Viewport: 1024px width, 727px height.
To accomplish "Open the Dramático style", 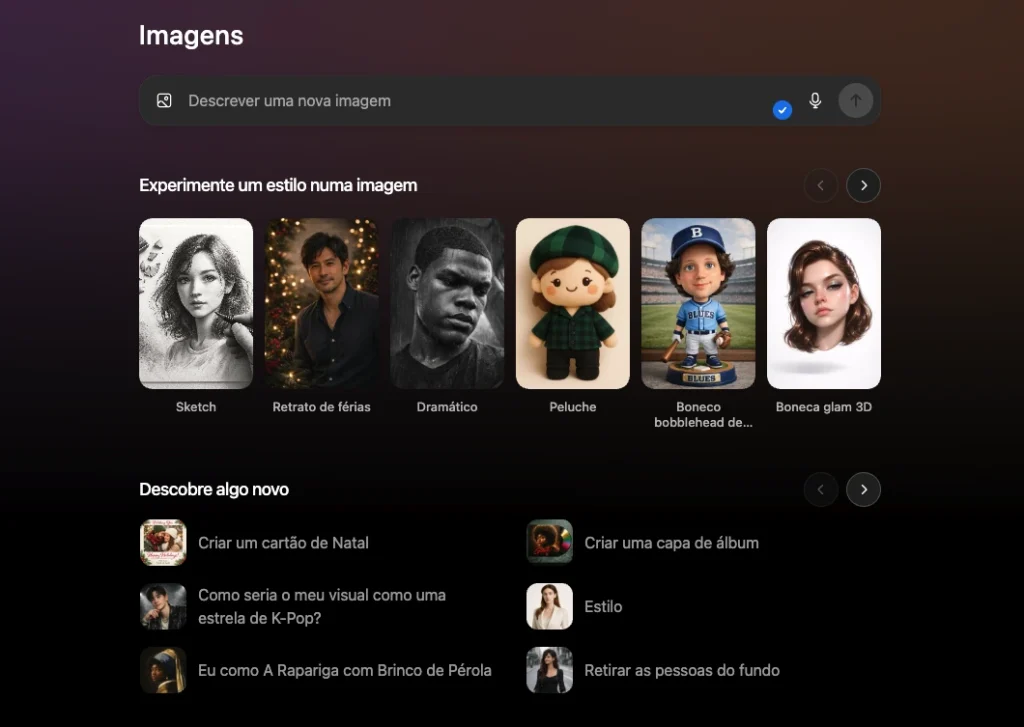I will pyautogui.click(x=447, y=303).
